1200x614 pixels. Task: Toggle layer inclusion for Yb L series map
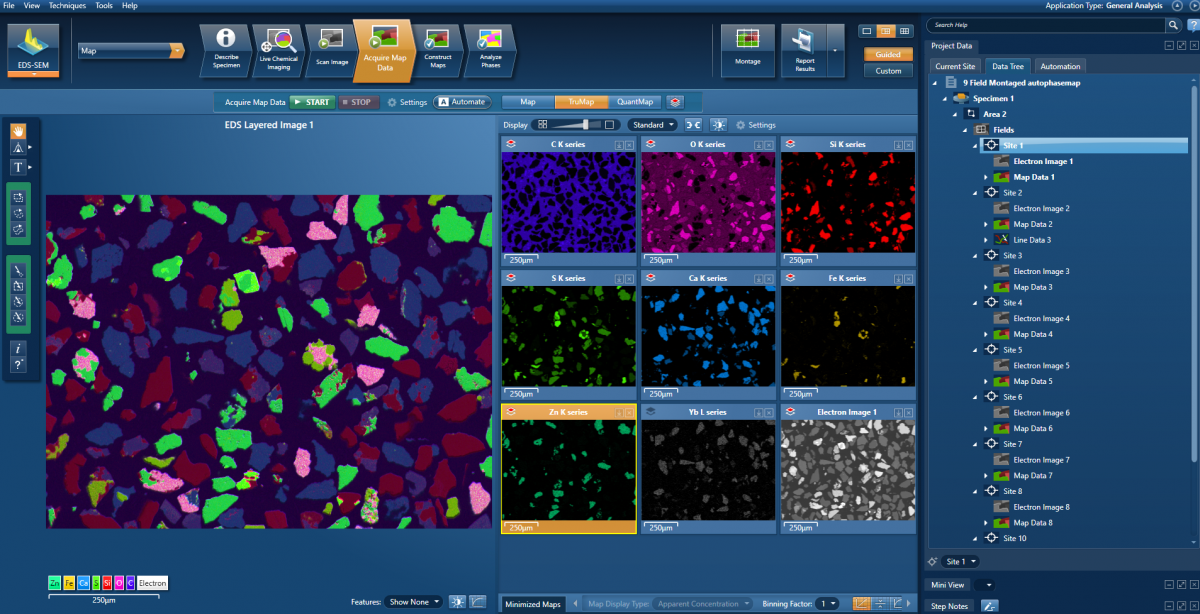pos(650,411)
